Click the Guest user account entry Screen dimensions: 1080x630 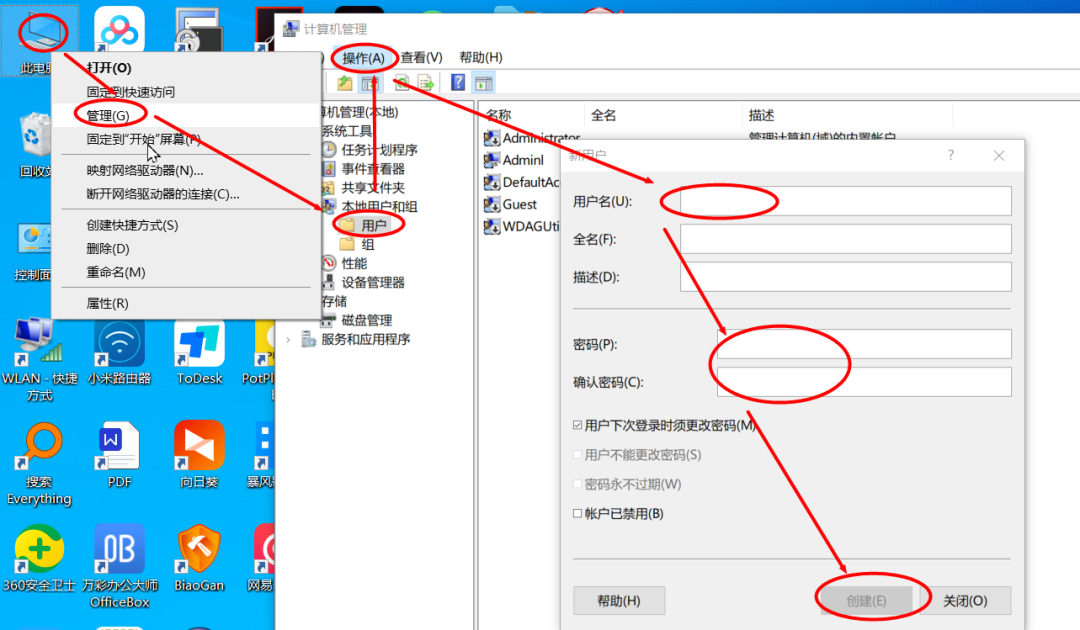coord(519,204)
